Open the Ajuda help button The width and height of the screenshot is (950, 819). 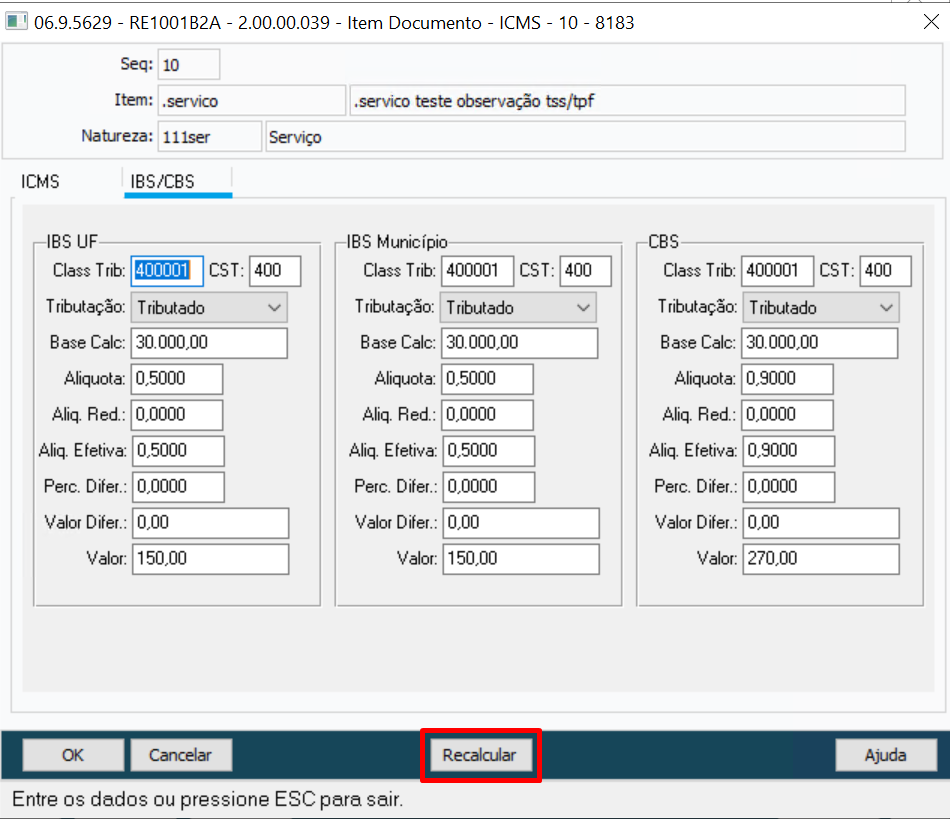click(885, 755)
